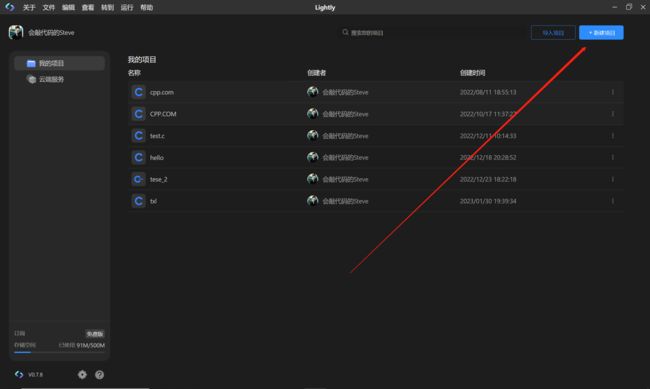Click the Lightly logo in the title bar
The width and height of the screenshot is (650, 389).
click(x=10, y=7)
